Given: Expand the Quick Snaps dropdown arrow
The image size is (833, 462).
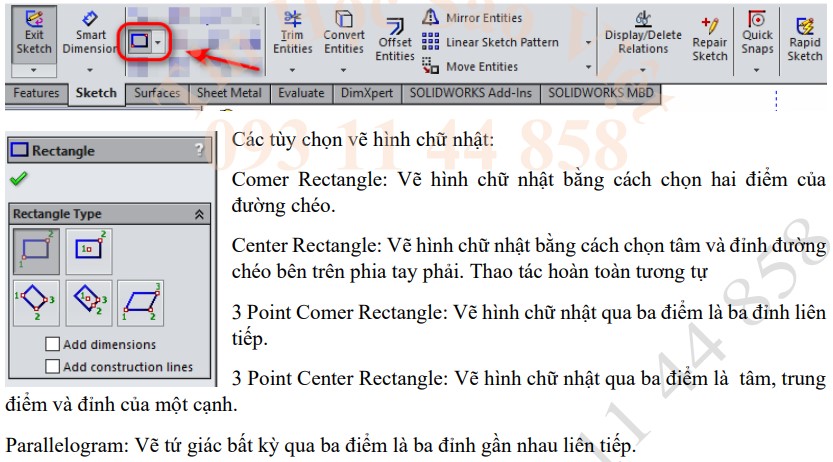Looking at the screenshot, I should 756,70.
